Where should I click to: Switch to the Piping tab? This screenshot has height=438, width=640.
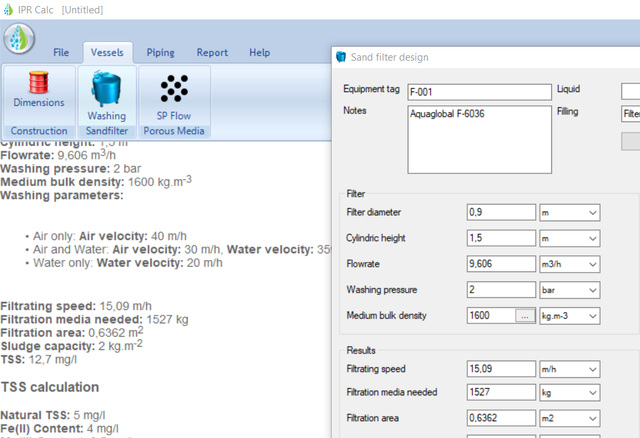160,52
